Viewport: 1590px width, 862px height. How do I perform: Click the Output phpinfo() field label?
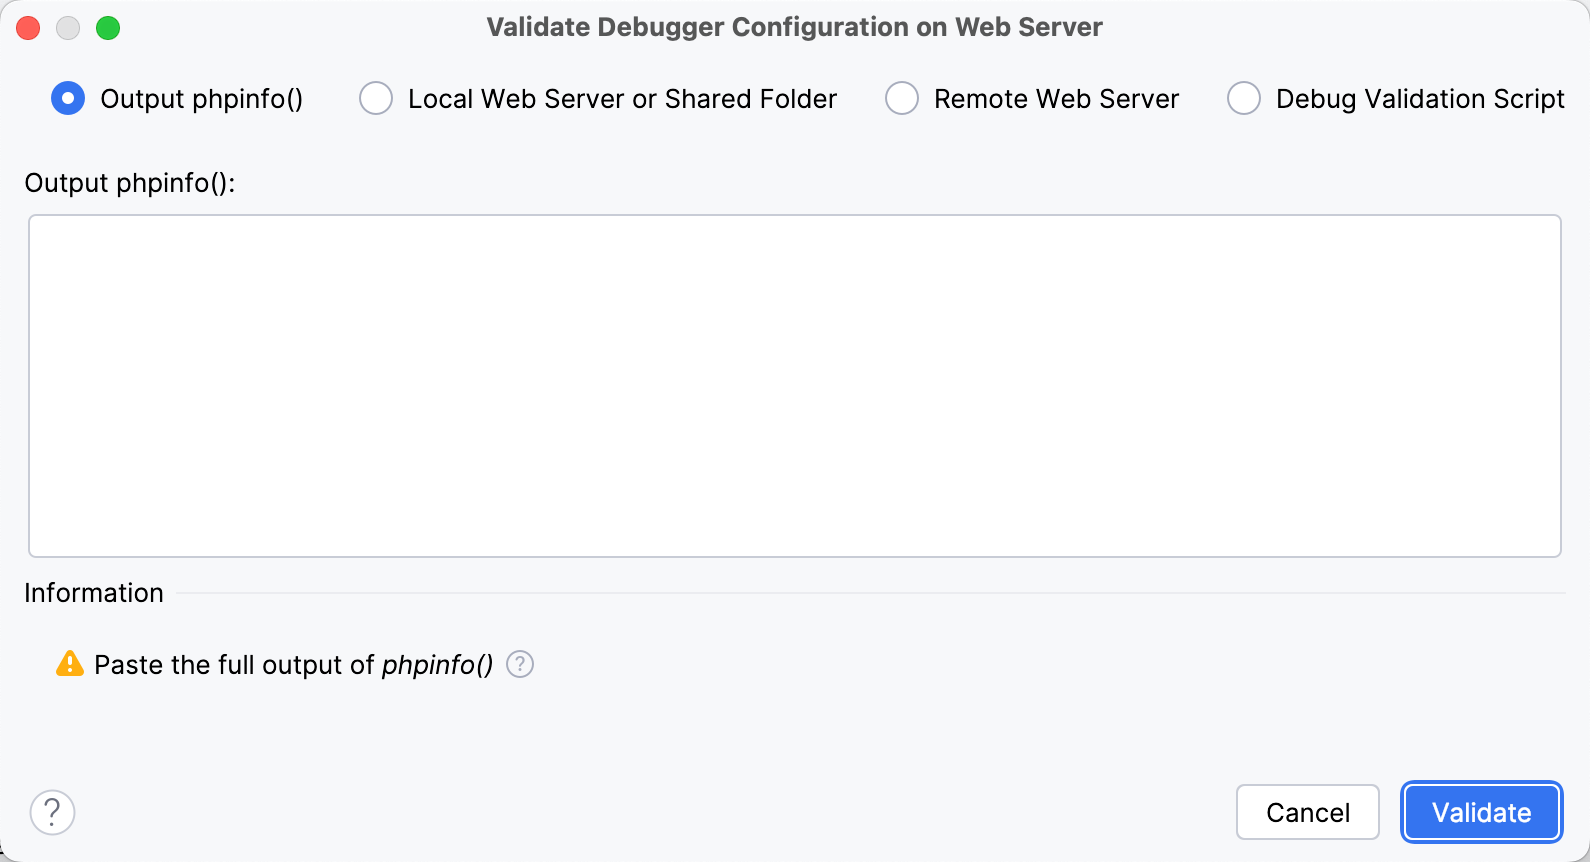130,182
